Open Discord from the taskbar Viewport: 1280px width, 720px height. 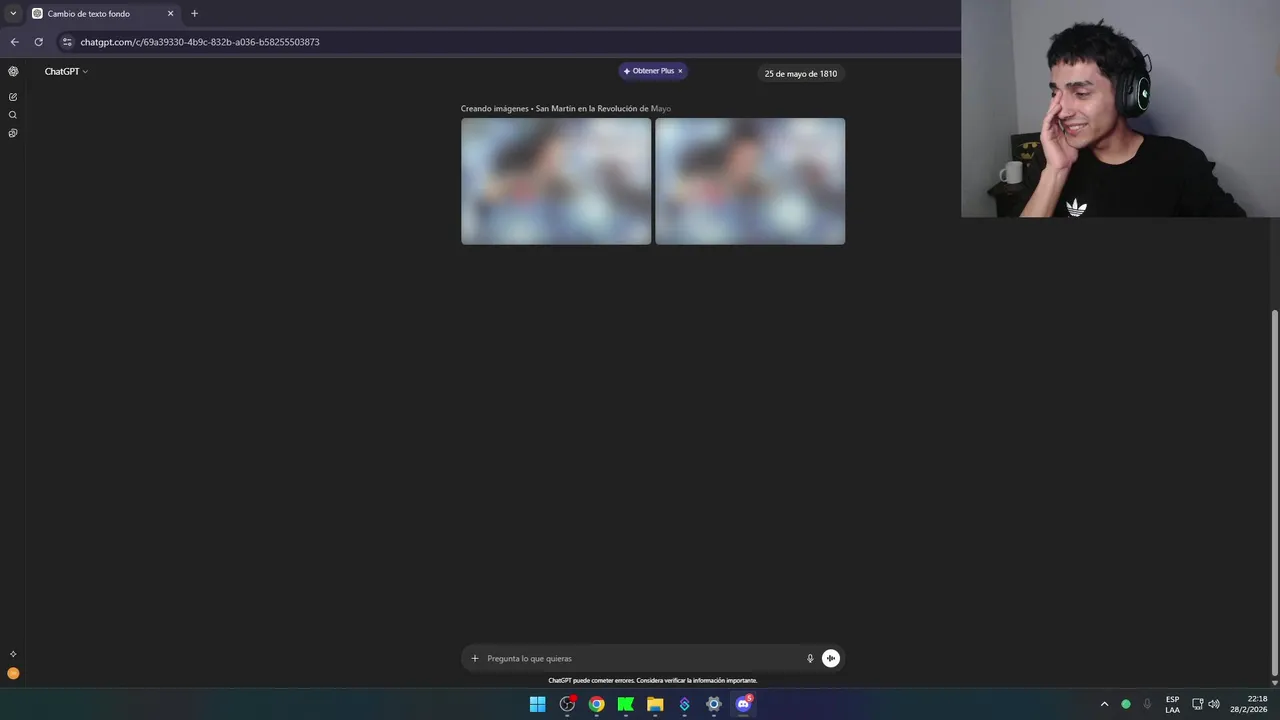point(743,704)
